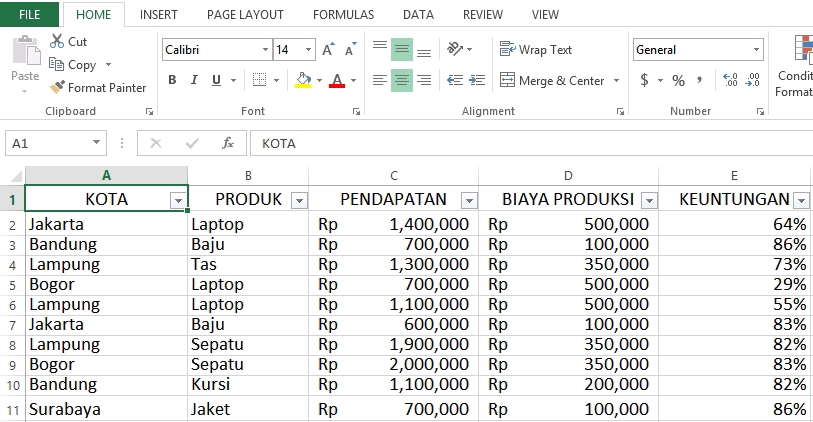Switch to the FORMULAS tab
This screenshot has height=422, width=813.
[343, 15]
